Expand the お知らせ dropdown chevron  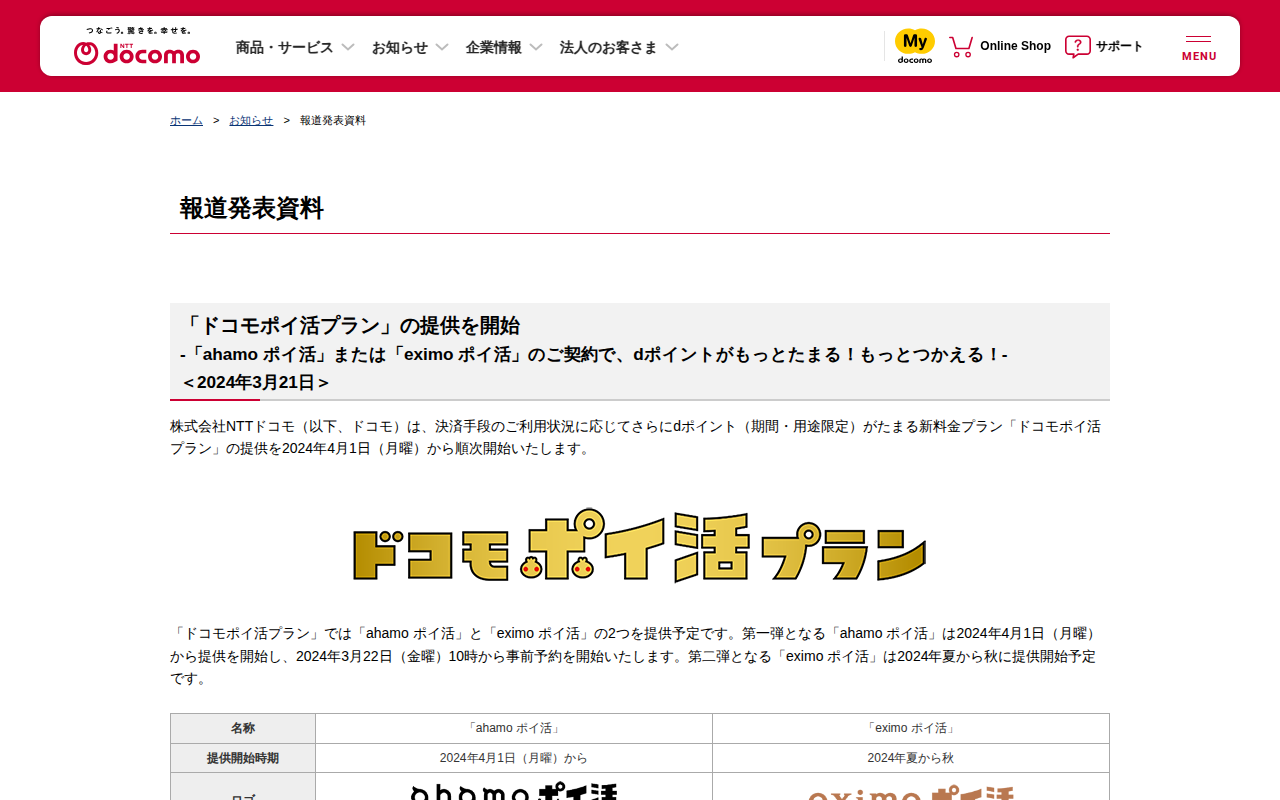coord(442,47)
